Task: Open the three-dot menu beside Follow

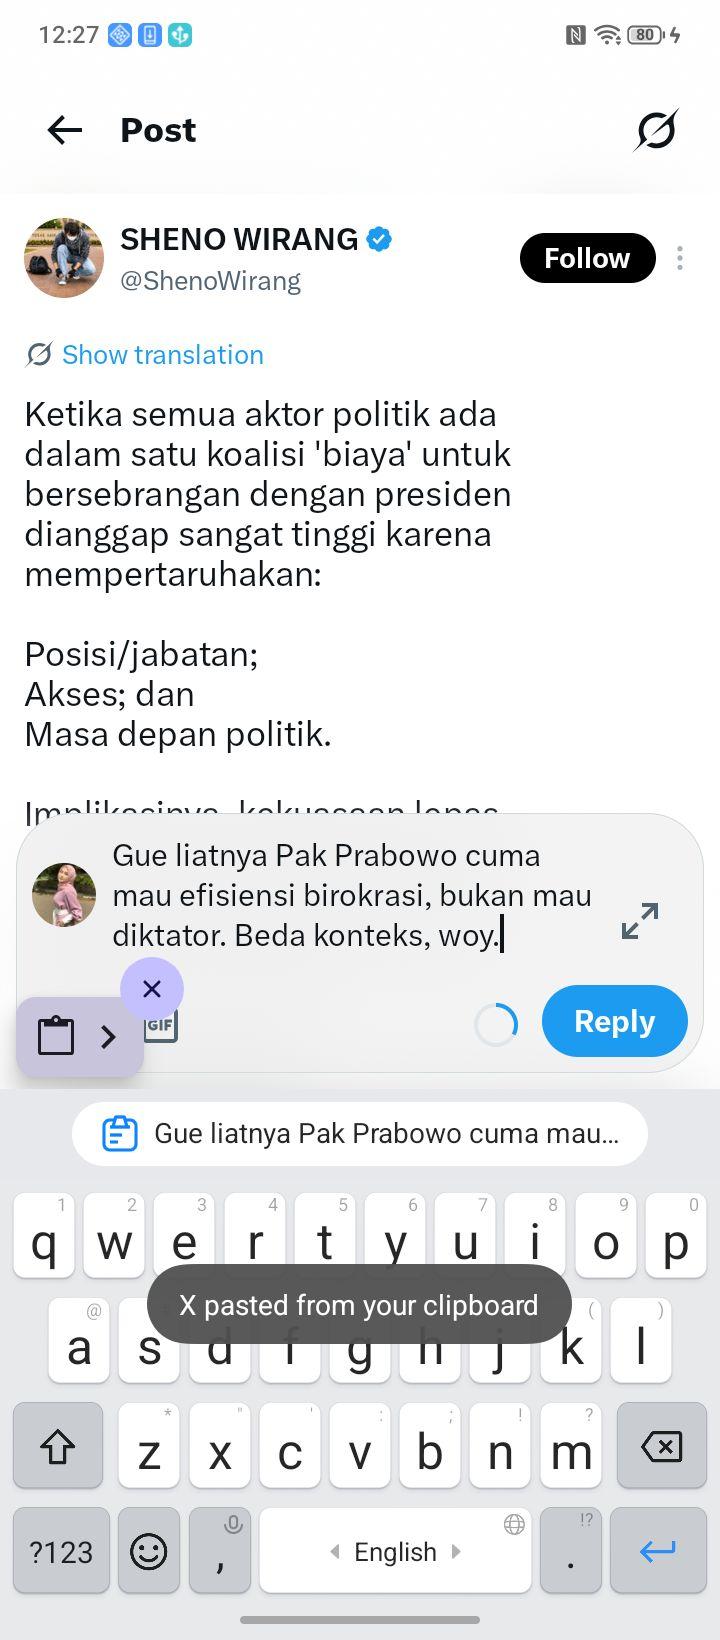Action: coord(680,258)
